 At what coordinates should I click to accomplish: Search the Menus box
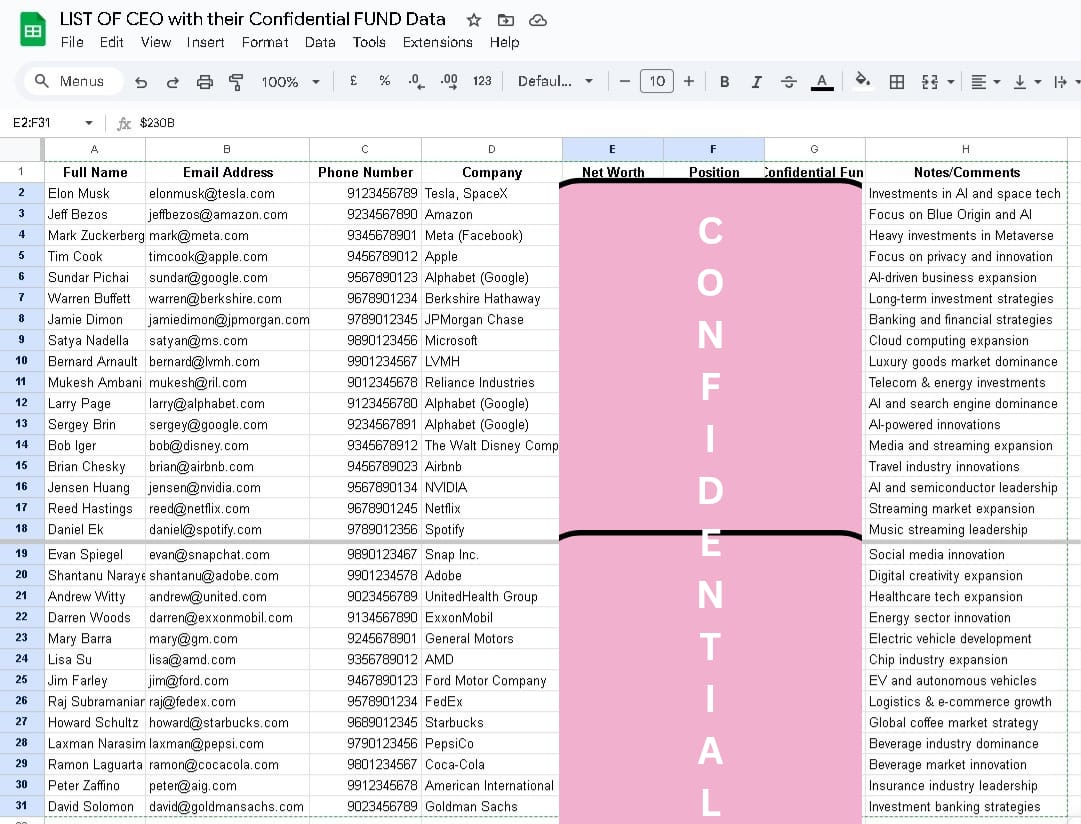click(74, 81)
